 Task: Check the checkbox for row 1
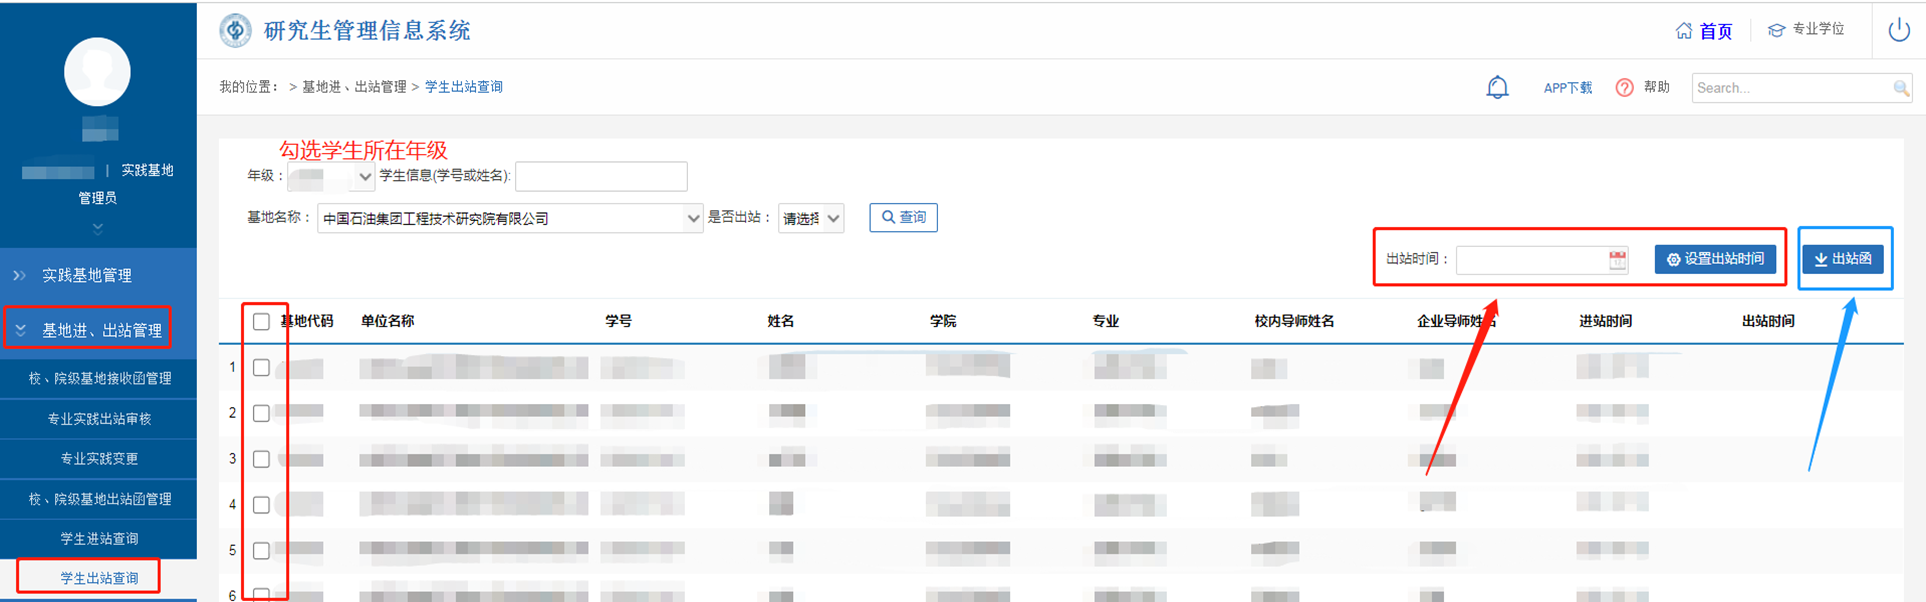261,368
